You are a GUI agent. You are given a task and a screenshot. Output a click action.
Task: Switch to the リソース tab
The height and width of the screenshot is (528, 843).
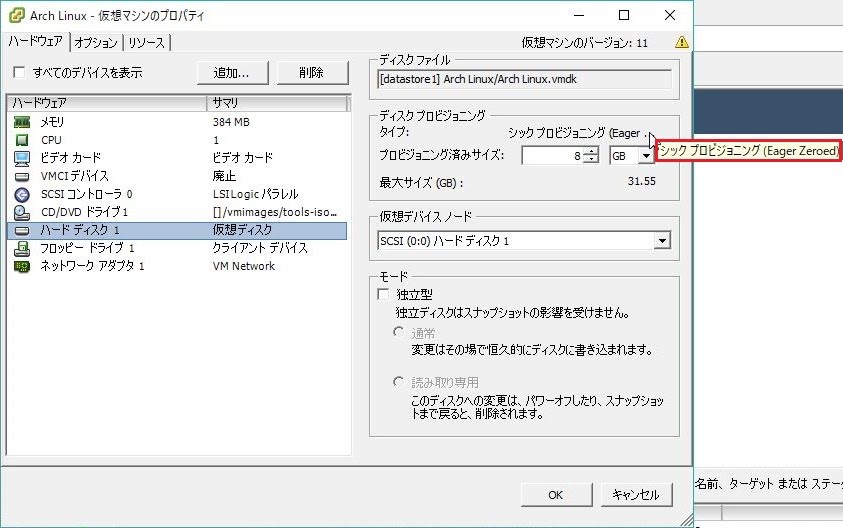146,42
